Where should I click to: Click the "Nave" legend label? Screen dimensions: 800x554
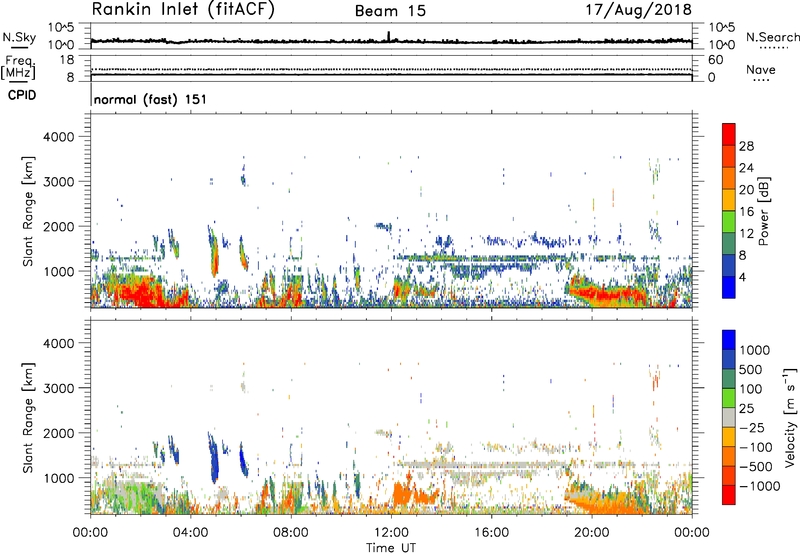(x=761, y=69)
